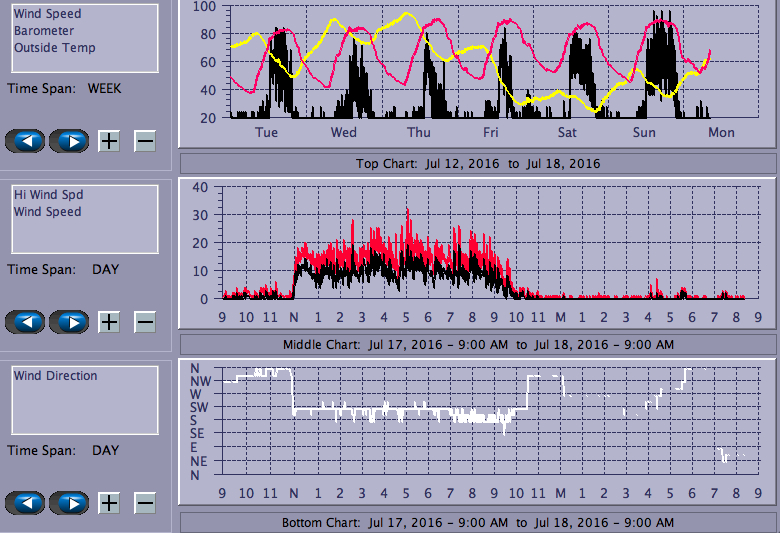Click the top chart back arrow button
780x533 pixels.
point(27,141)
